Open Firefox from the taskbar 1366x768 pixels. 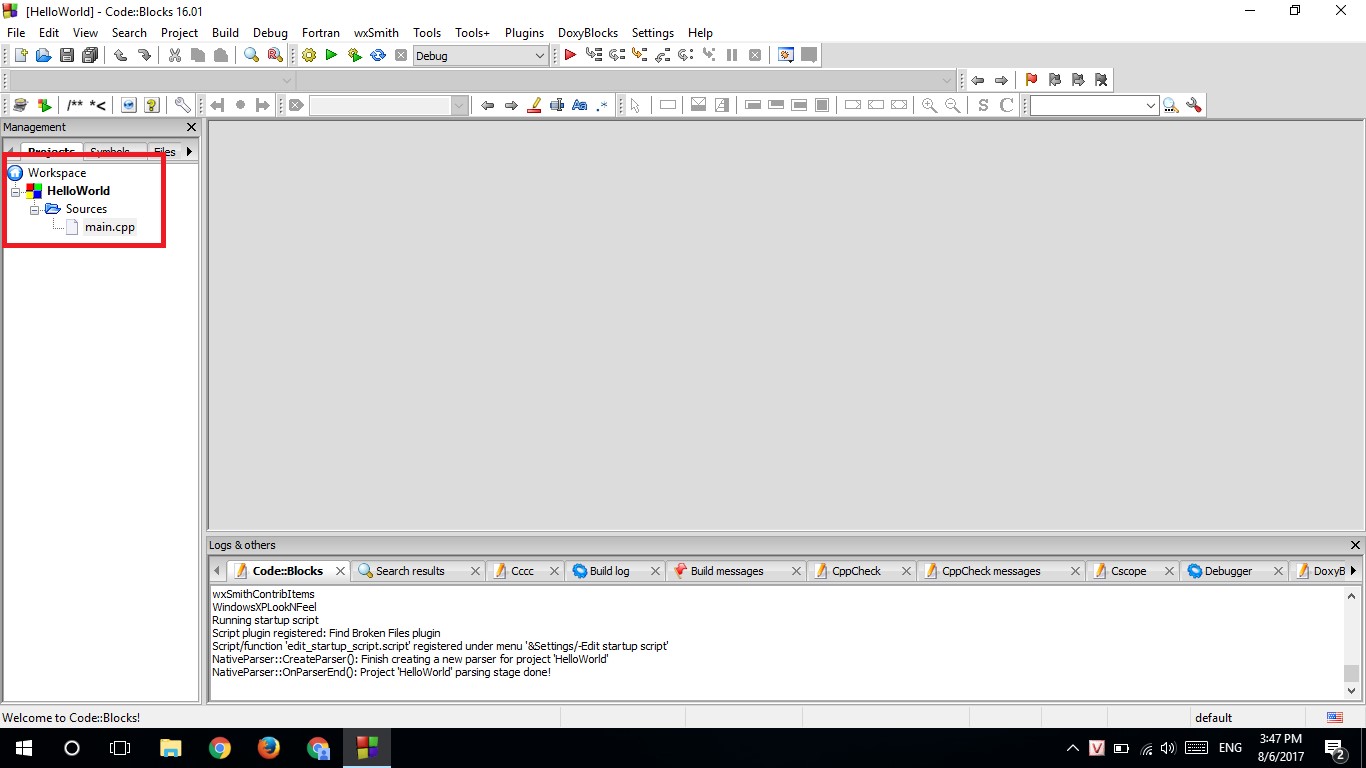tap(268, 747)
